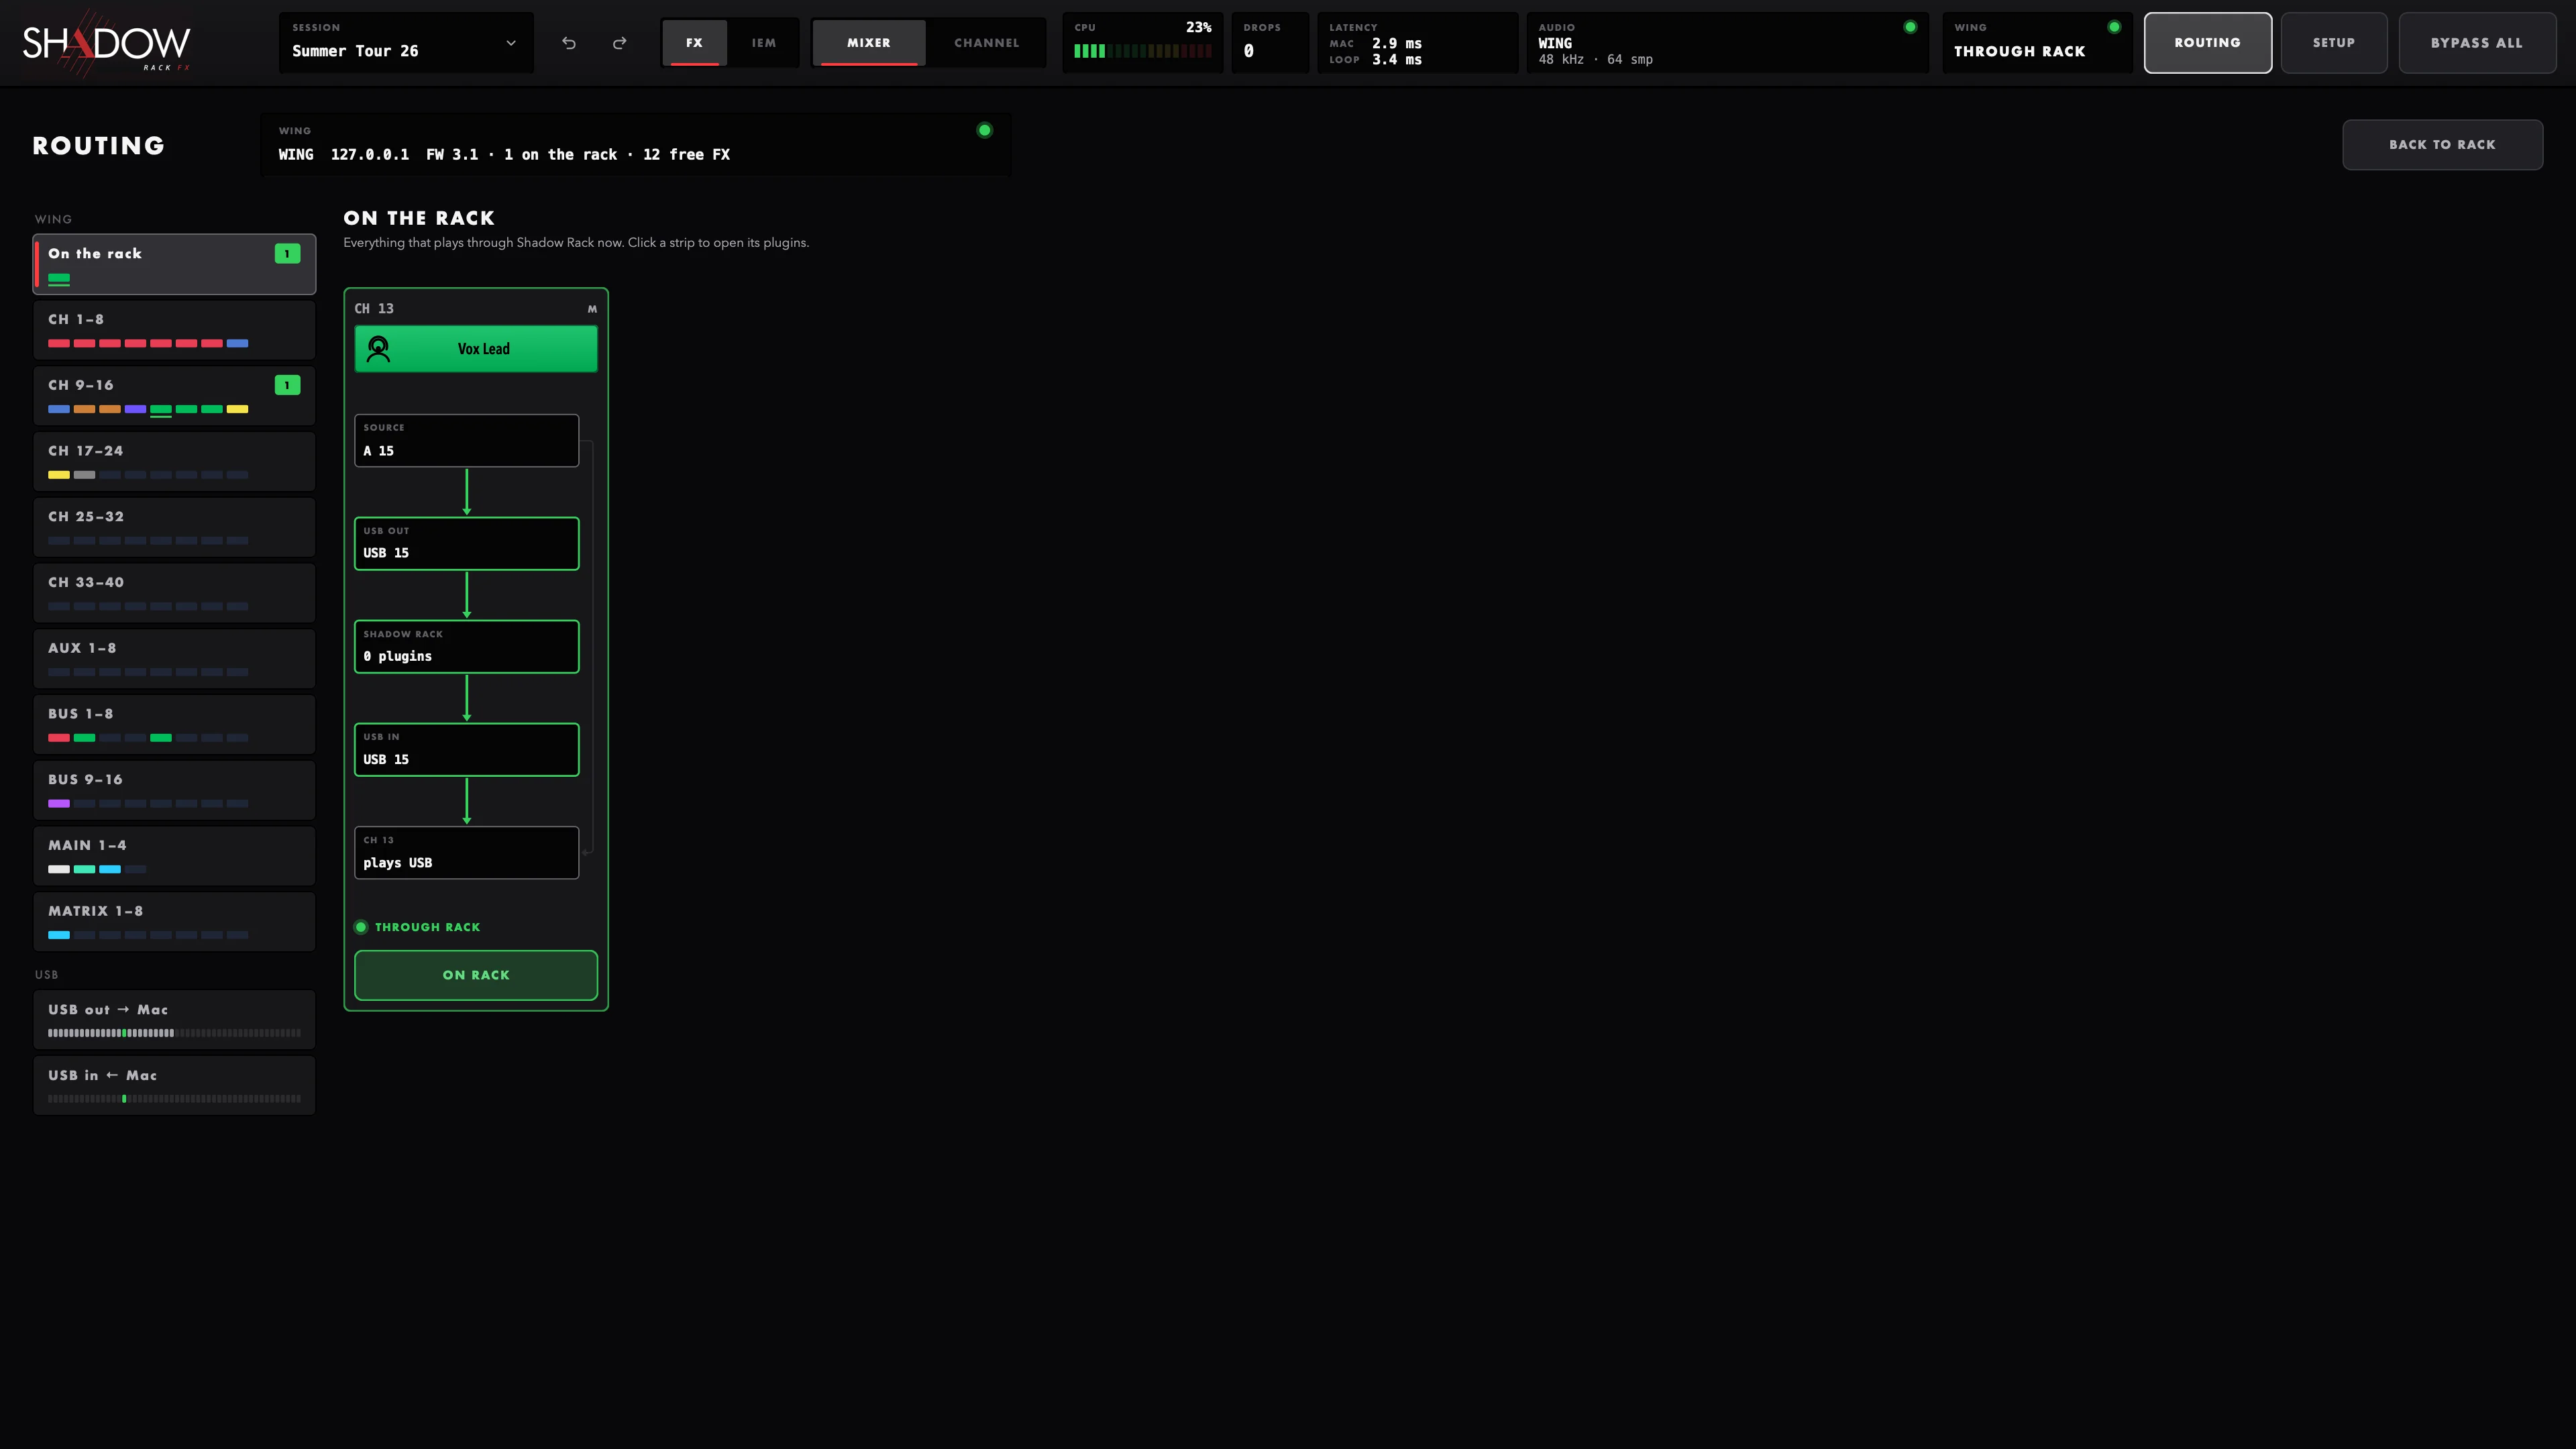This screenshot has height=1449, width=2576.
Task: Click the M mute marker on CH 13
Action: point(592,309)
